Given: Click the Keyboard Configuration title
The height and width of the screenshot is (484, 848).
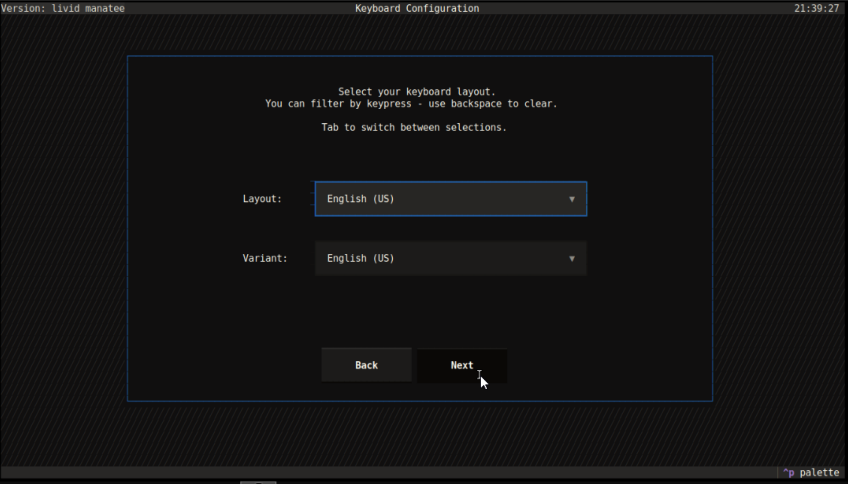Looking at the screenshot, I should 417,8.
